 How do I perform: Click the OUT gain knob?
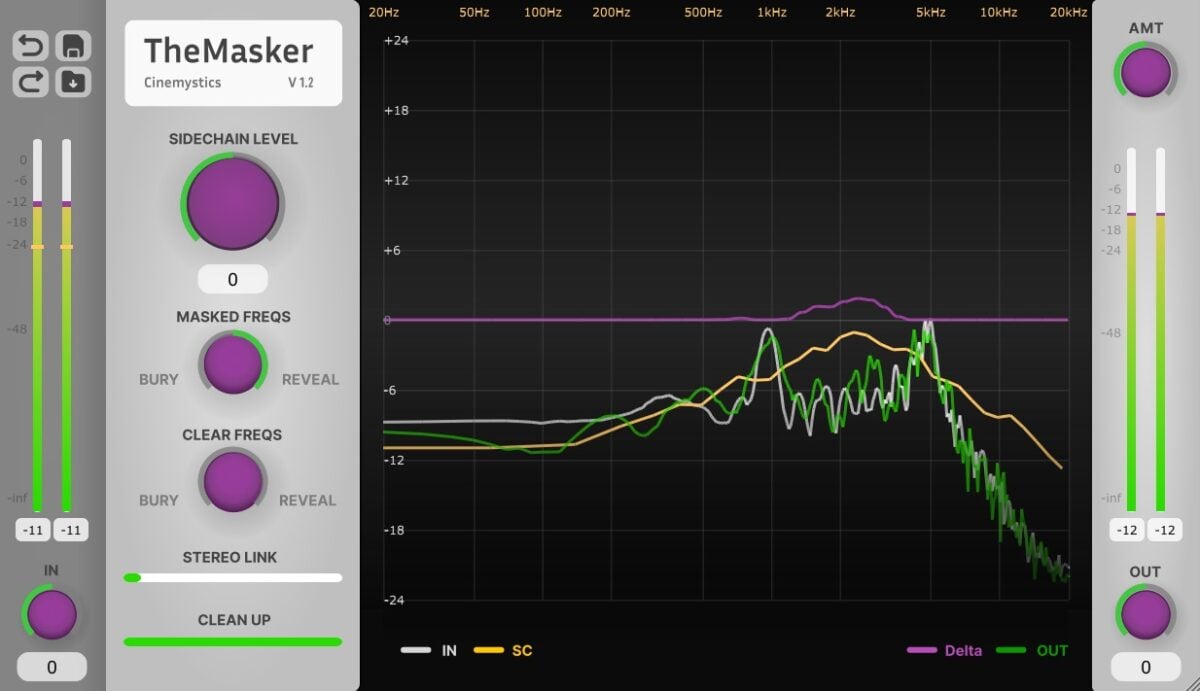(1146, 615)
